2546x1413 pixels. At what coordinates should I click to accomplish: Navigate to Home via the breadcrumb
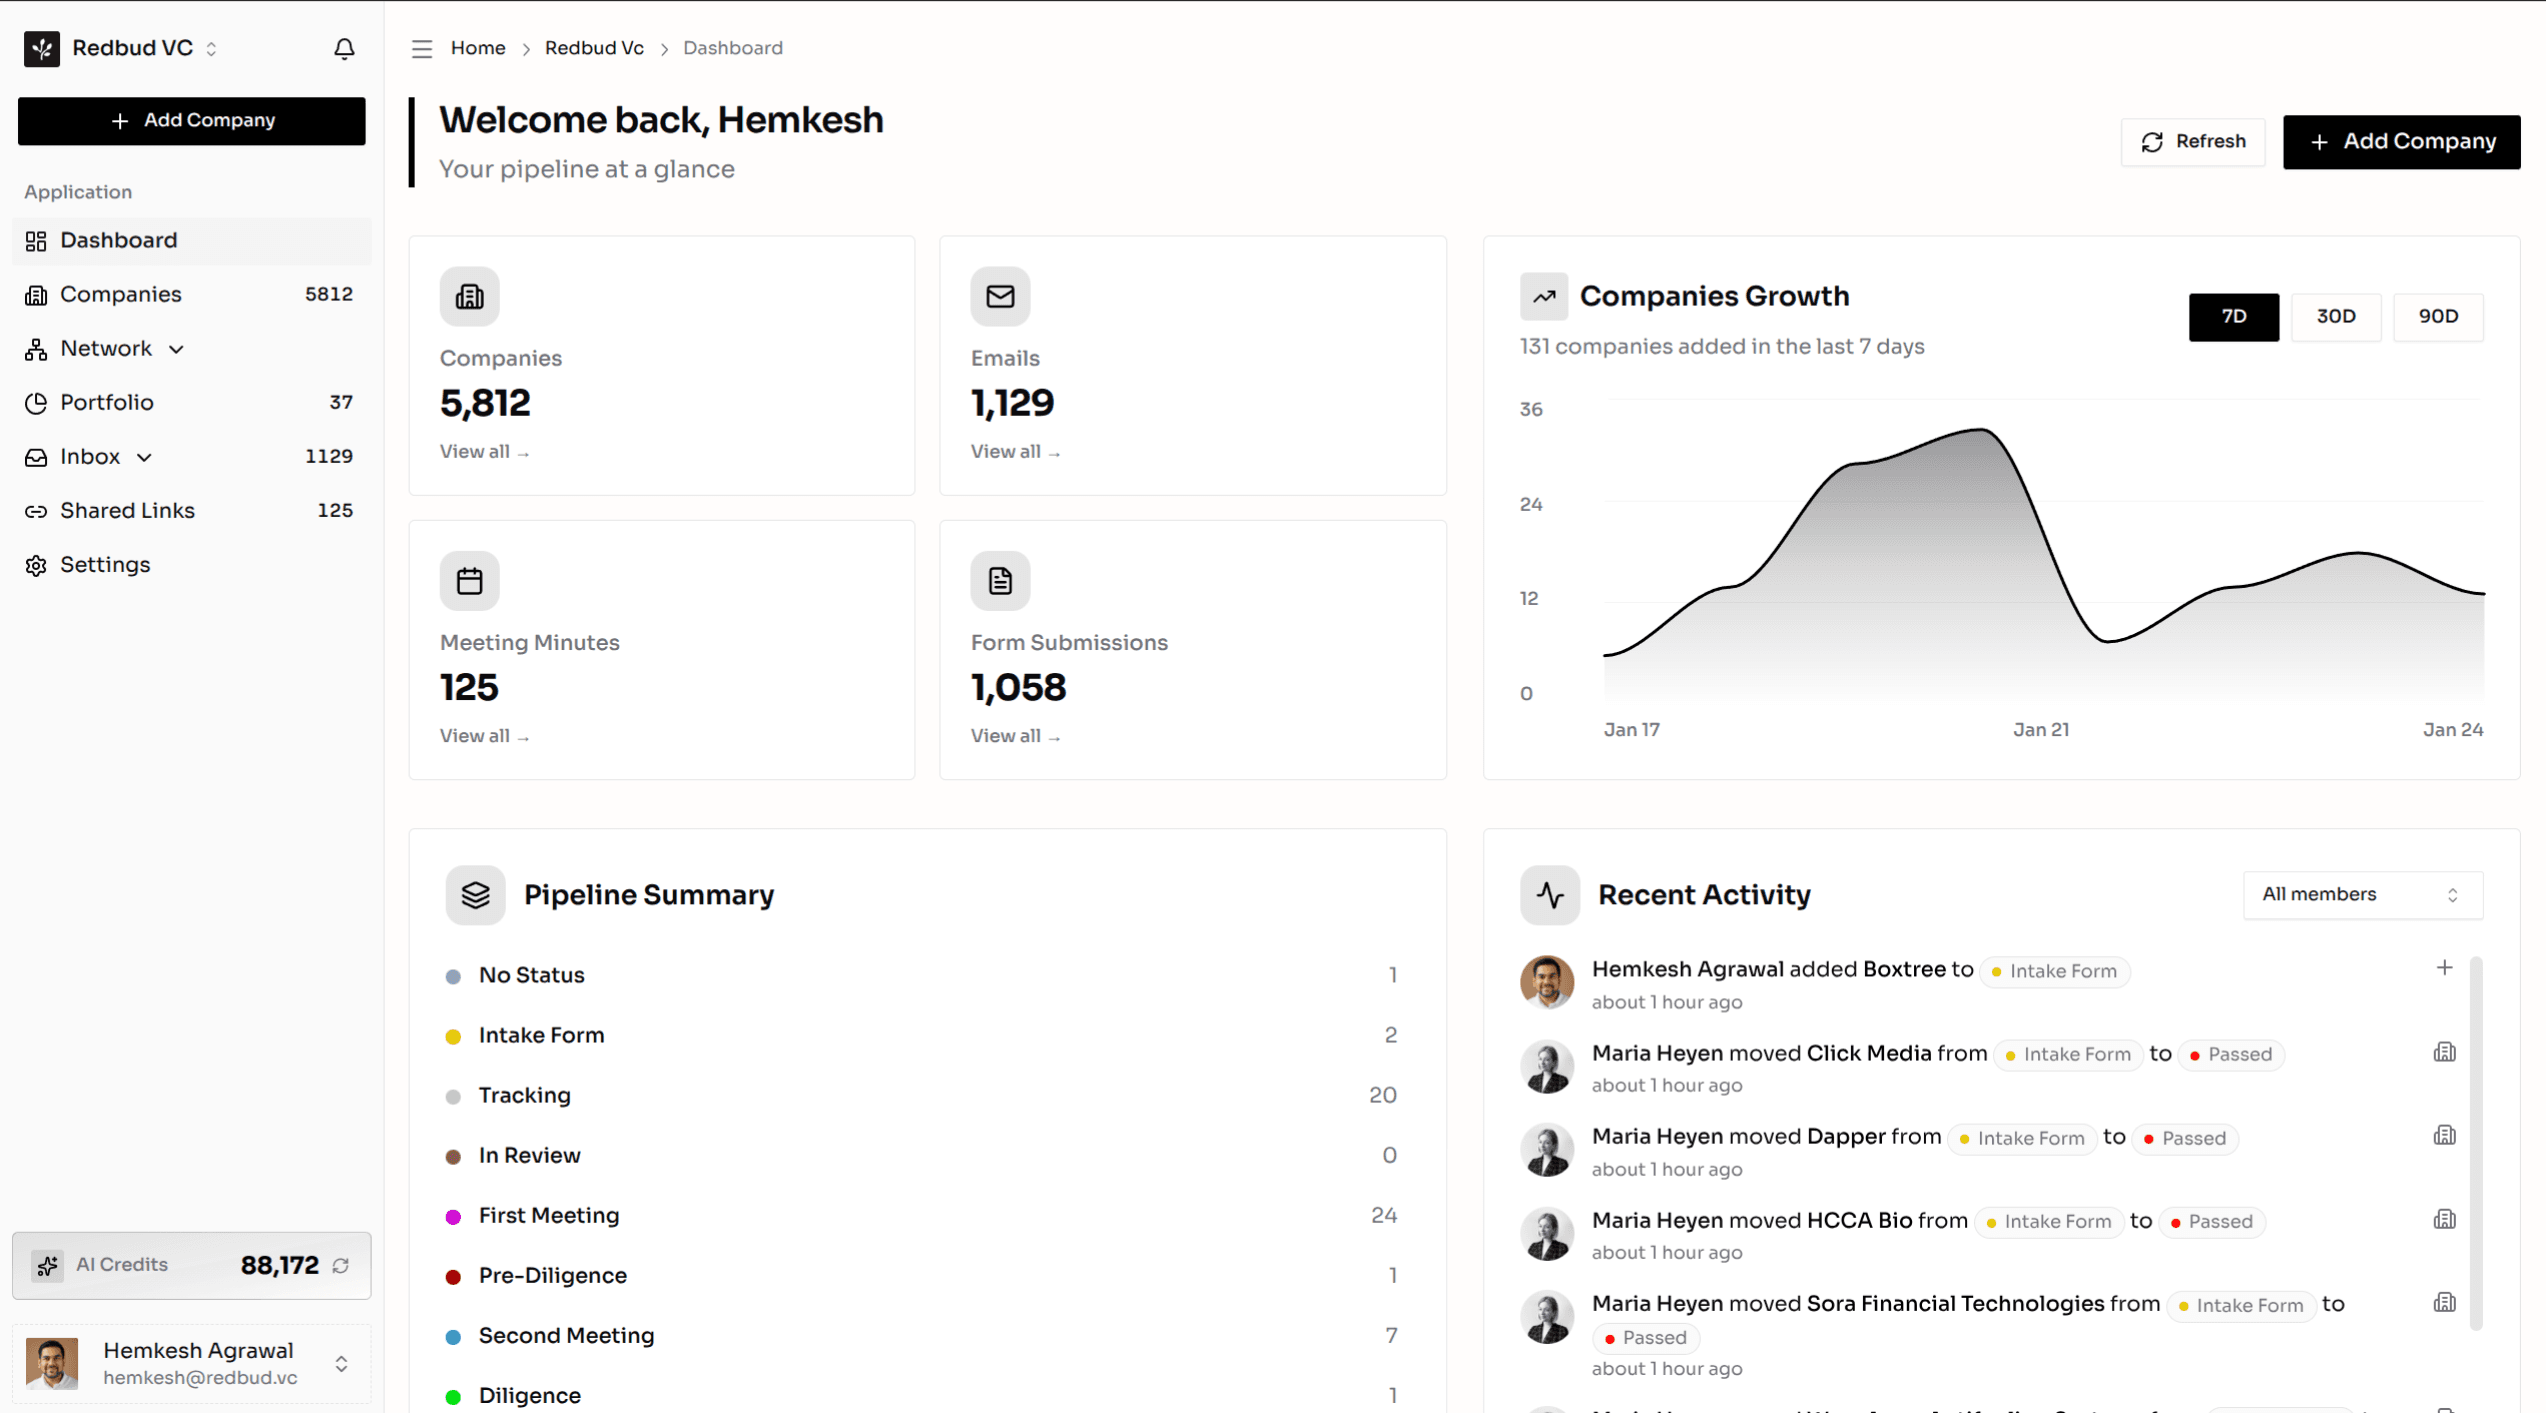[x=477, y=47]
